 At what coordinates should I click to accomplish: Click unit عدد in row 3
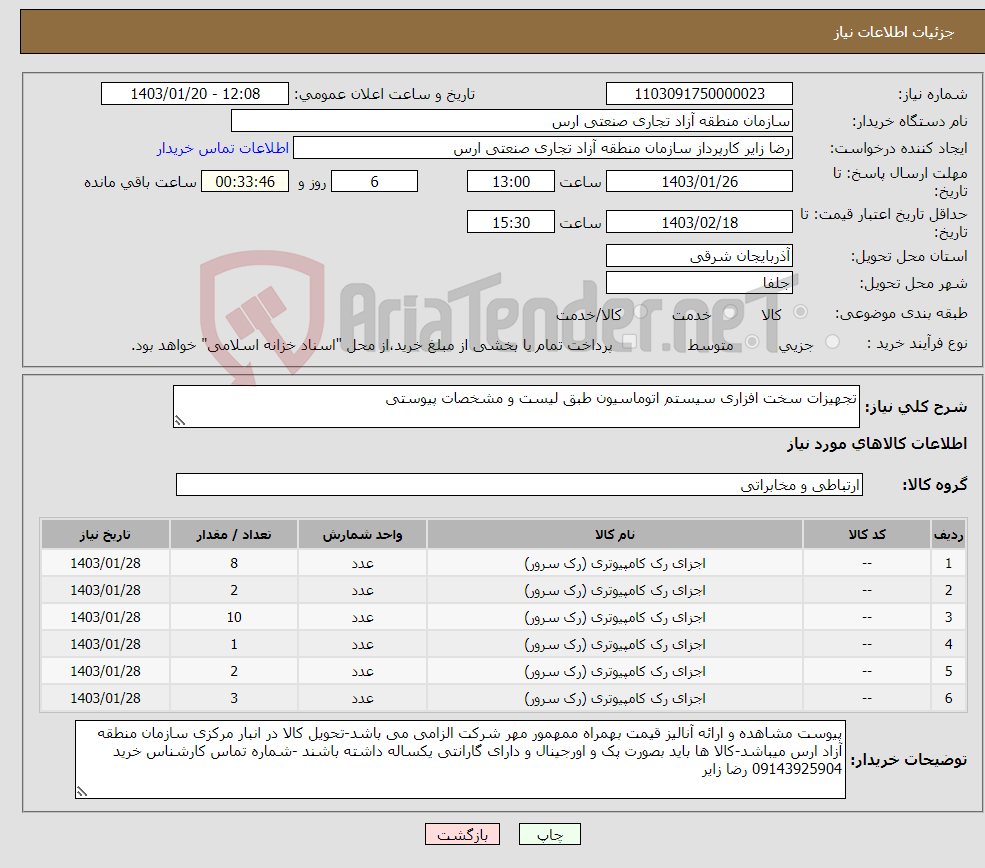tap(362, 617)
